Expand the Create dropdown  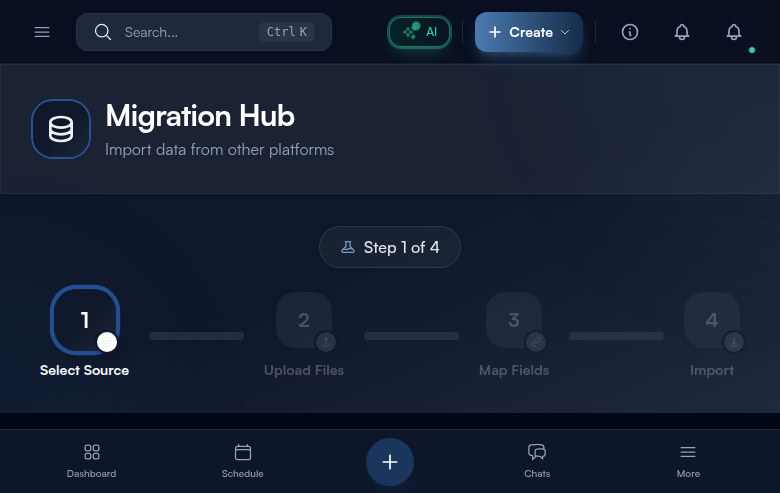528,32
